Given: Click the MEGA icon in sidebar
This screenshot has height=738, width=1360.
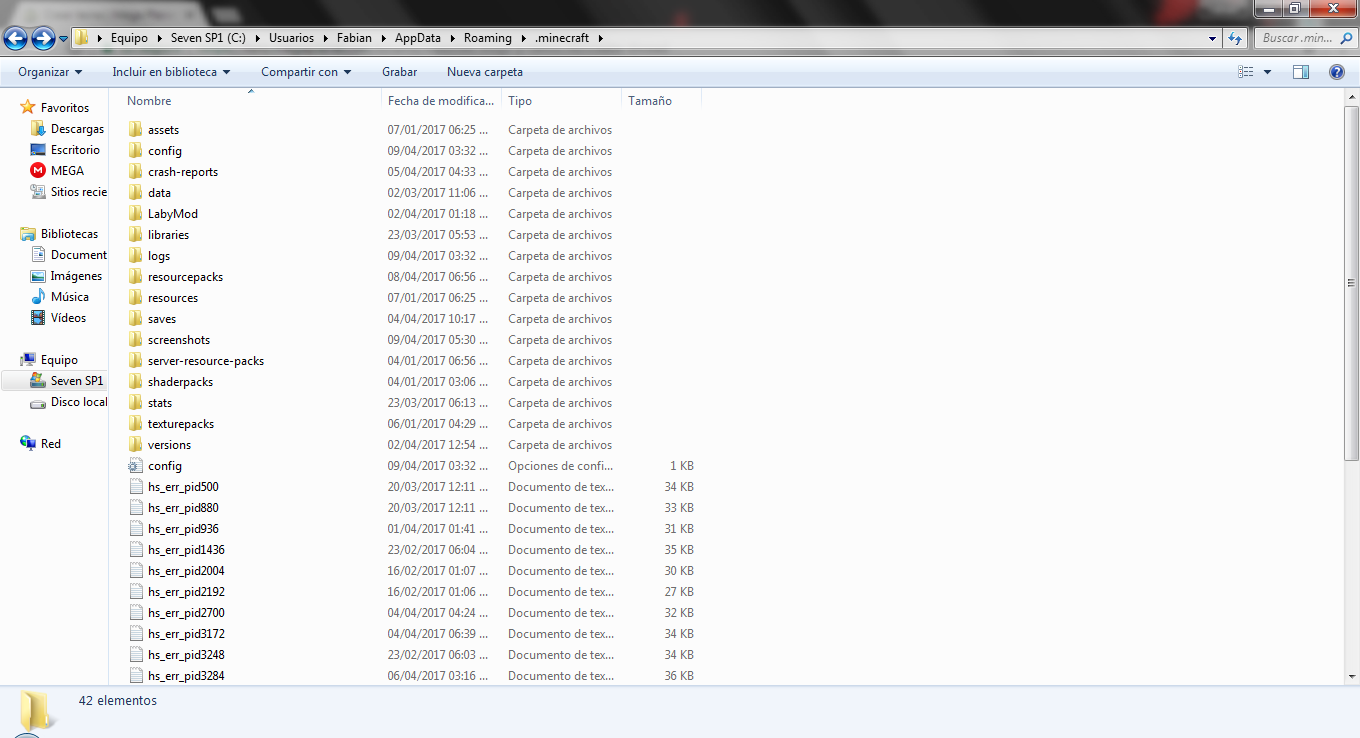Looking at the screenshot, I should pos(38,171).
